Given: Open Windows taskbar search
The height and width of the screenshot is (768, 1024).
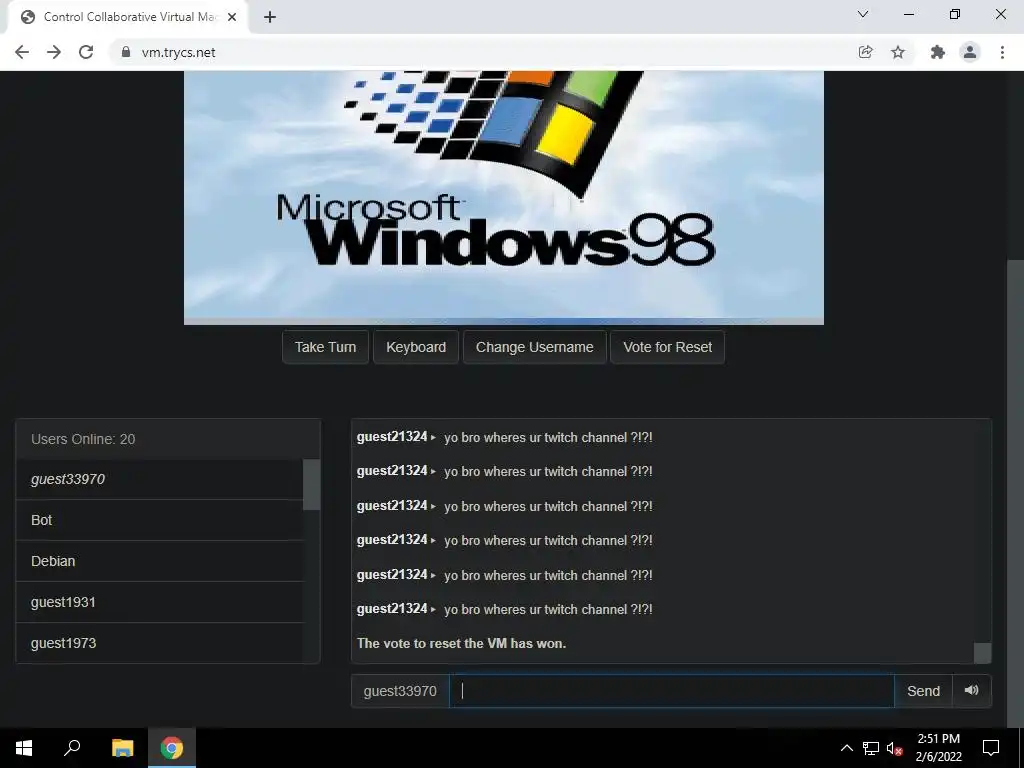Looking at the screenshot, I should [72, 748].
